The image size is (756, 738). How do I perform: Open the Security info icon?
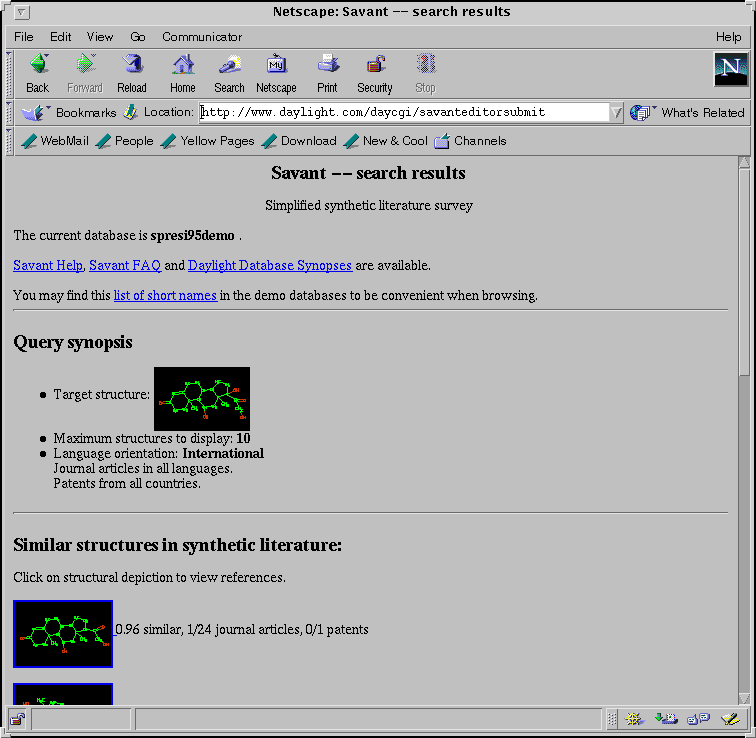pos(375,72)
